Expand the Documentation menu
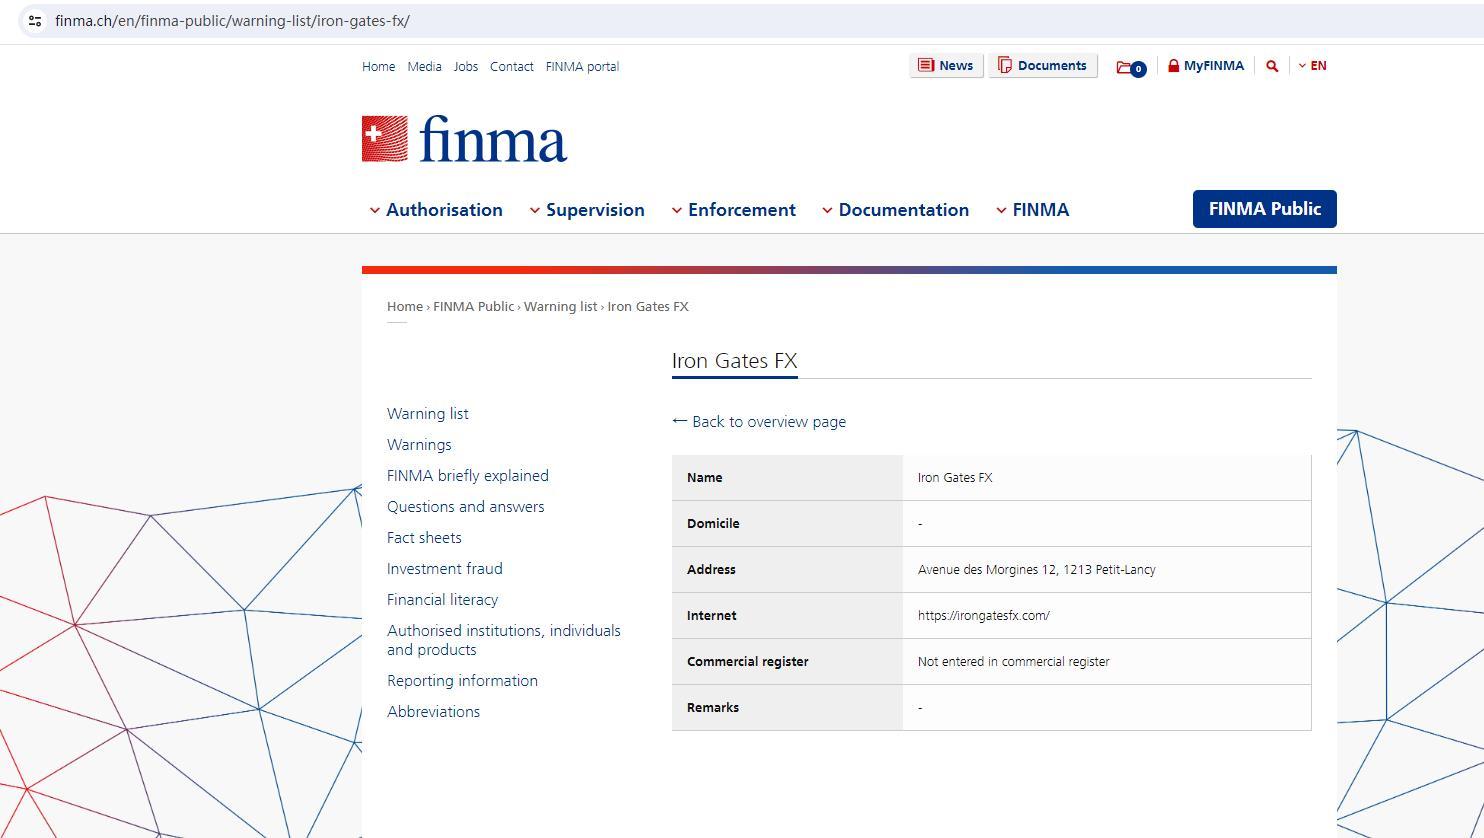This screenshot has width=1484, height=838. pyautogui.click(x=895, y=210)
